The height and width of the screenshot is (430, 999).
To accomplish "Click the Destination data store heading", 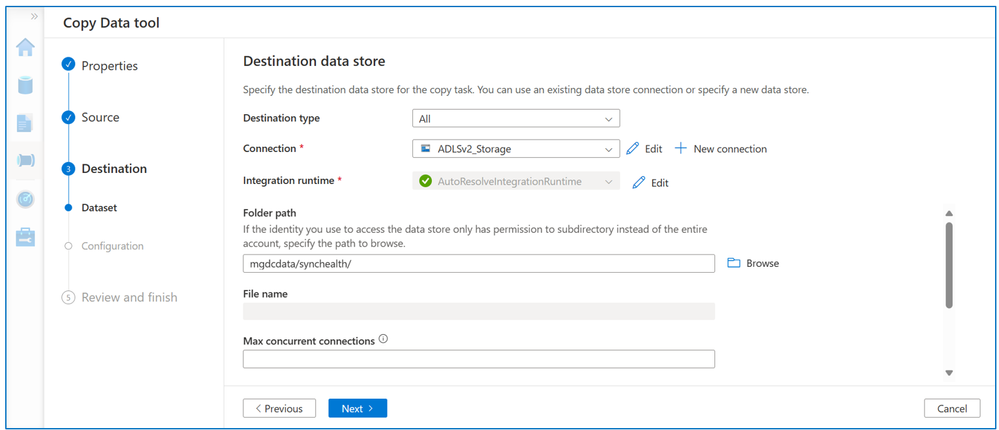I will point(314,62).
